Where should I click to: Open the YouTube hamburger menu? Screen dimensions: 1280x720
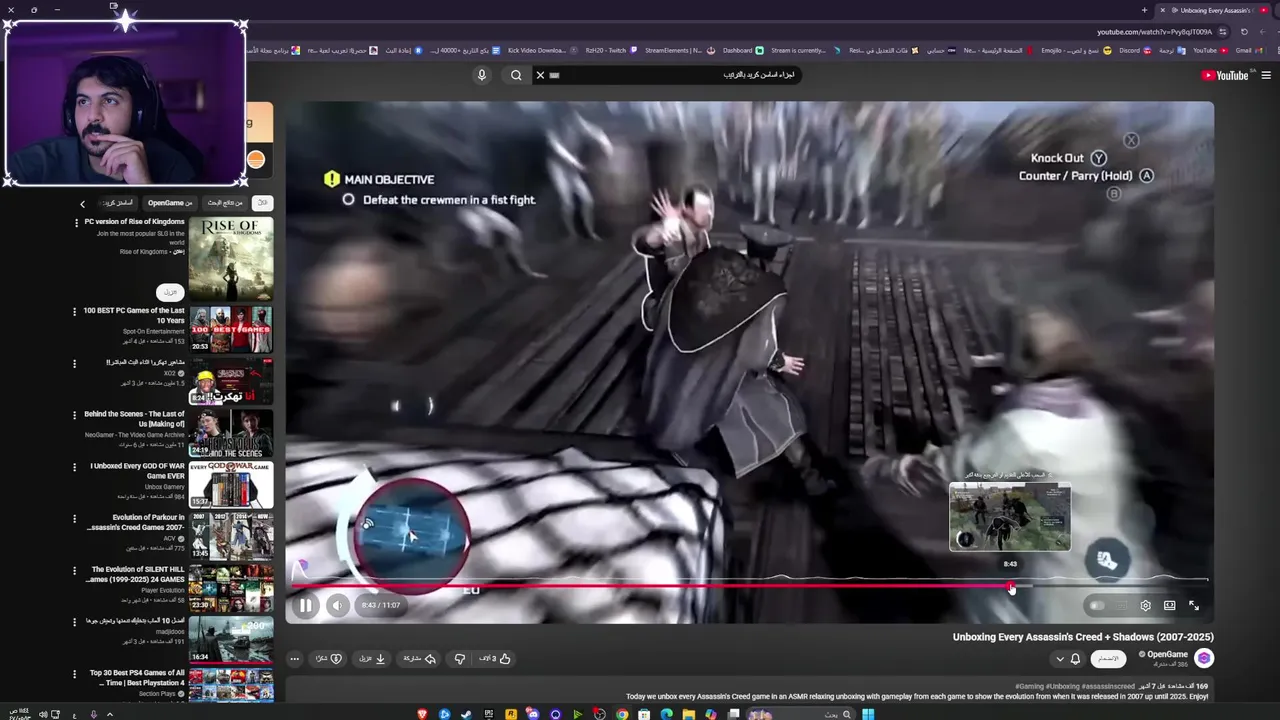1266,75
